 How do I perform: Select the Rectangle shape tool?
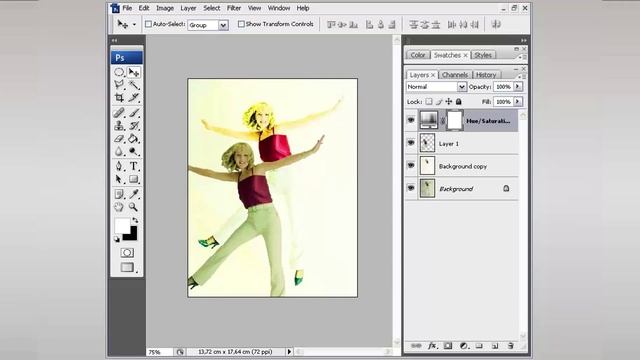tap(133, 179)
